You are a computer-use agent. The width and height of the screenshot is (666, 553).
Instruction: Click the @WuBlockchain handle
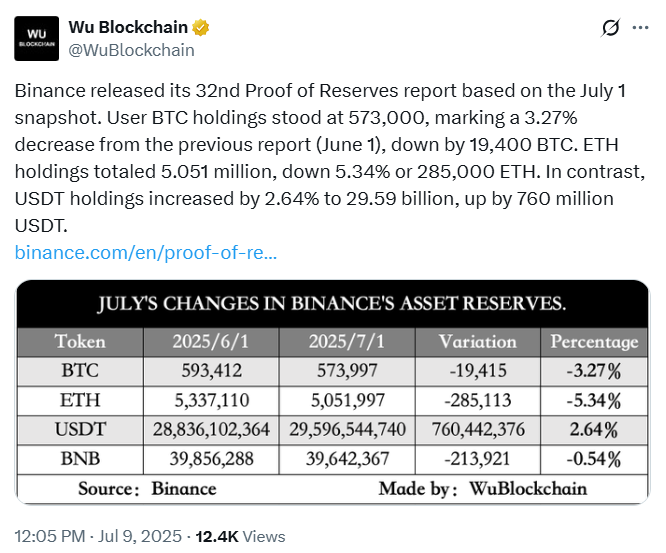131,49
